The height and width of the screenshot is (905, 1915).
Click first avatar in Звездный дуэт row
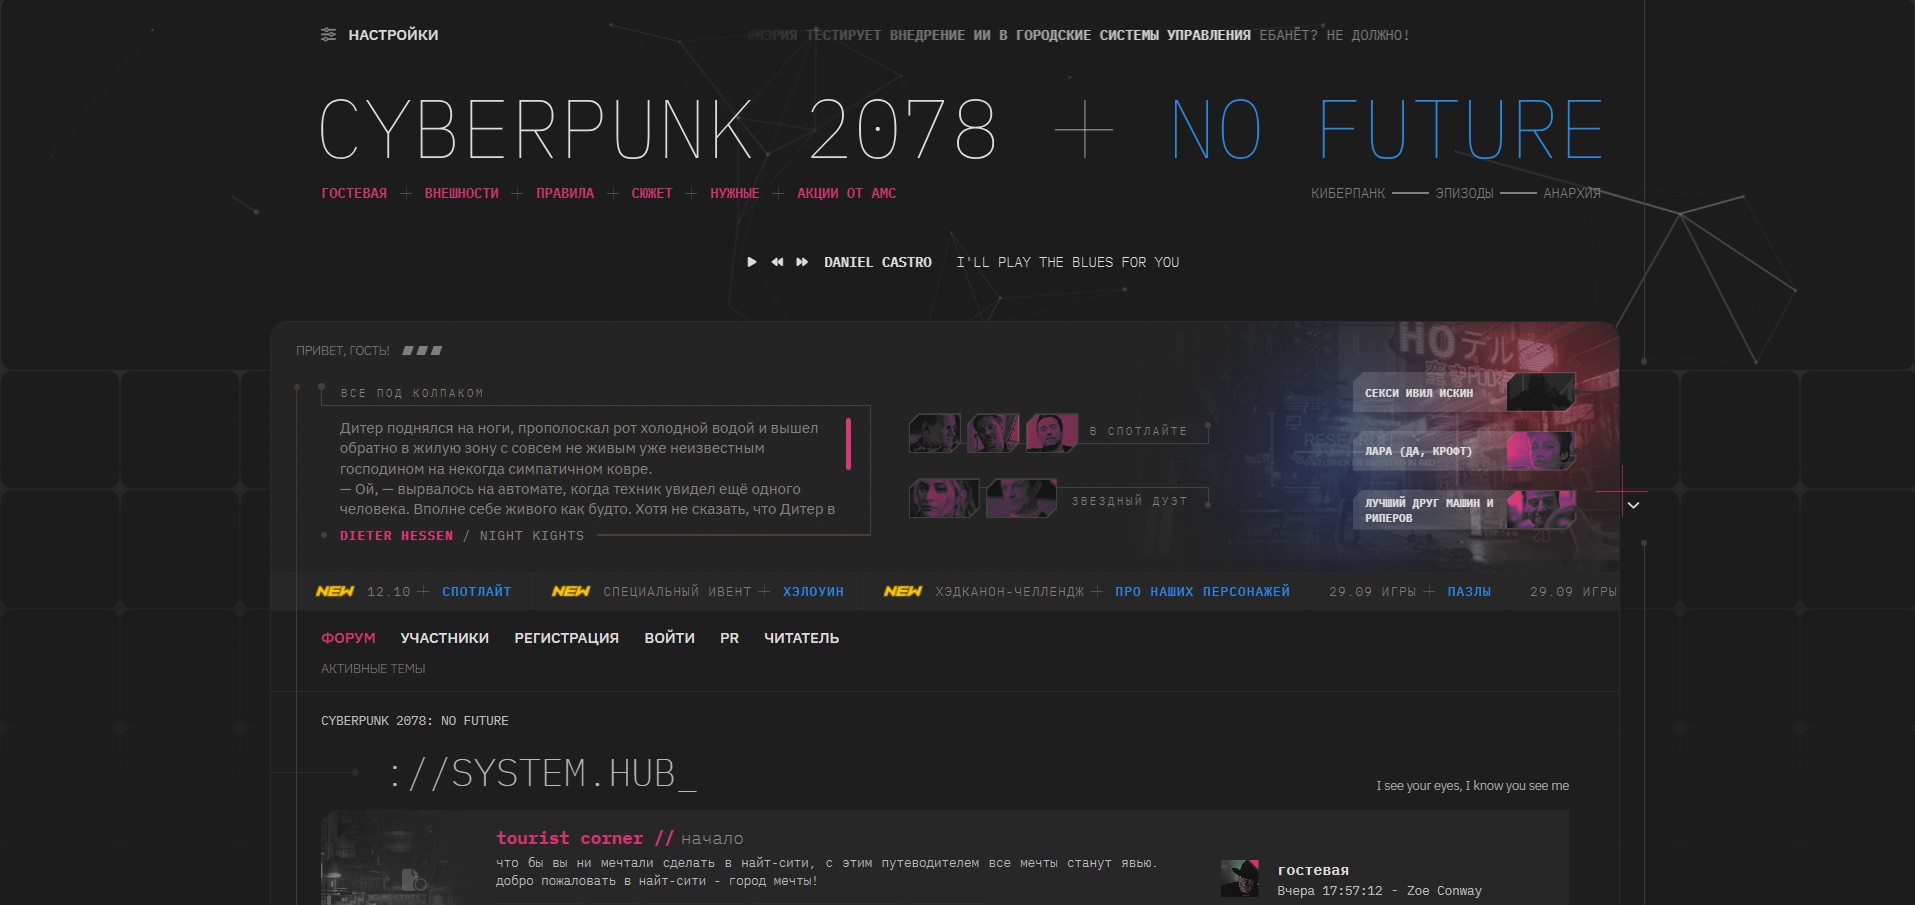[943, 498]
